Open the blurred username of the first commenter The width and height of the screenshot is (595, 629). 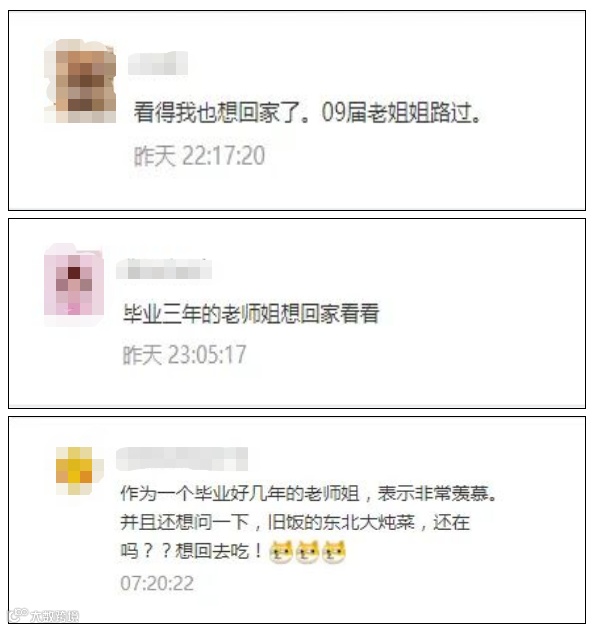coord(158,63)
